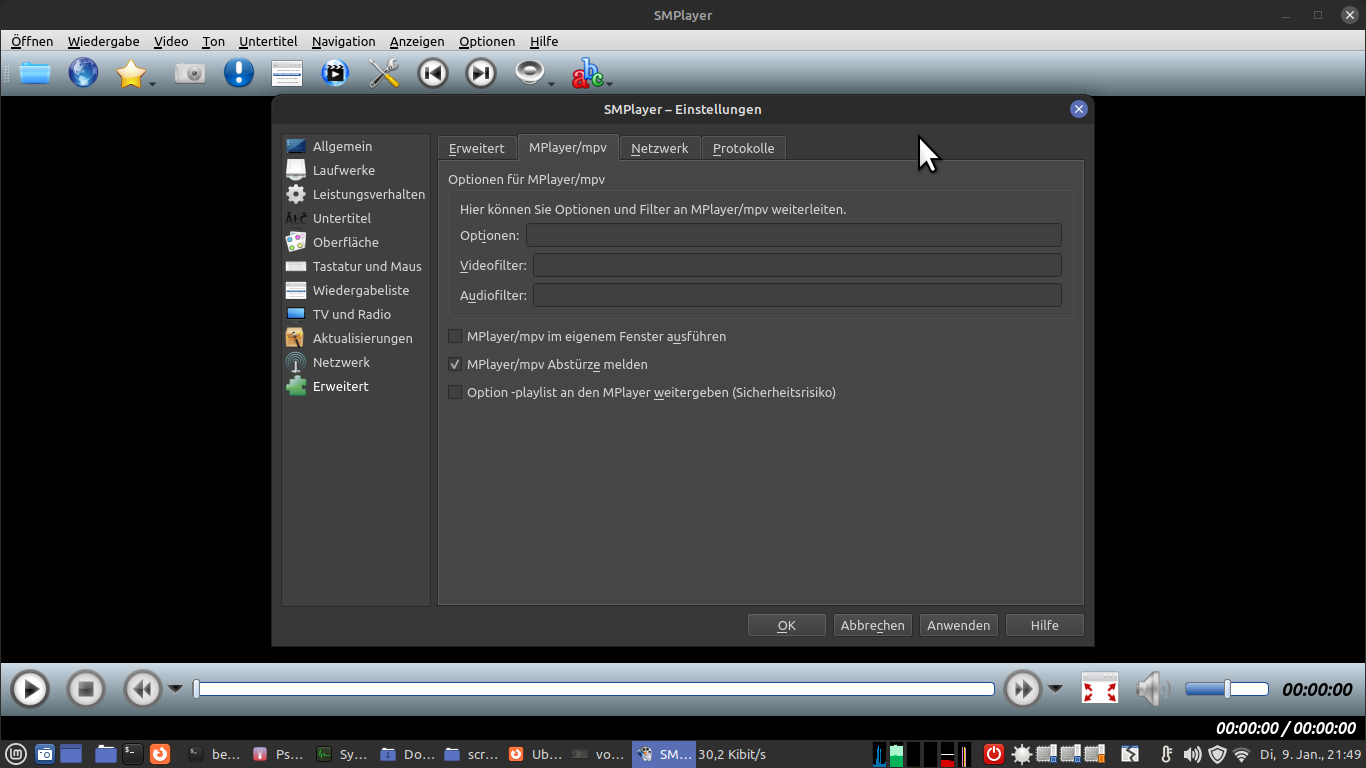1366x768 pixels.
Task: Click red power icon in tray
Action: click(994, 754)
